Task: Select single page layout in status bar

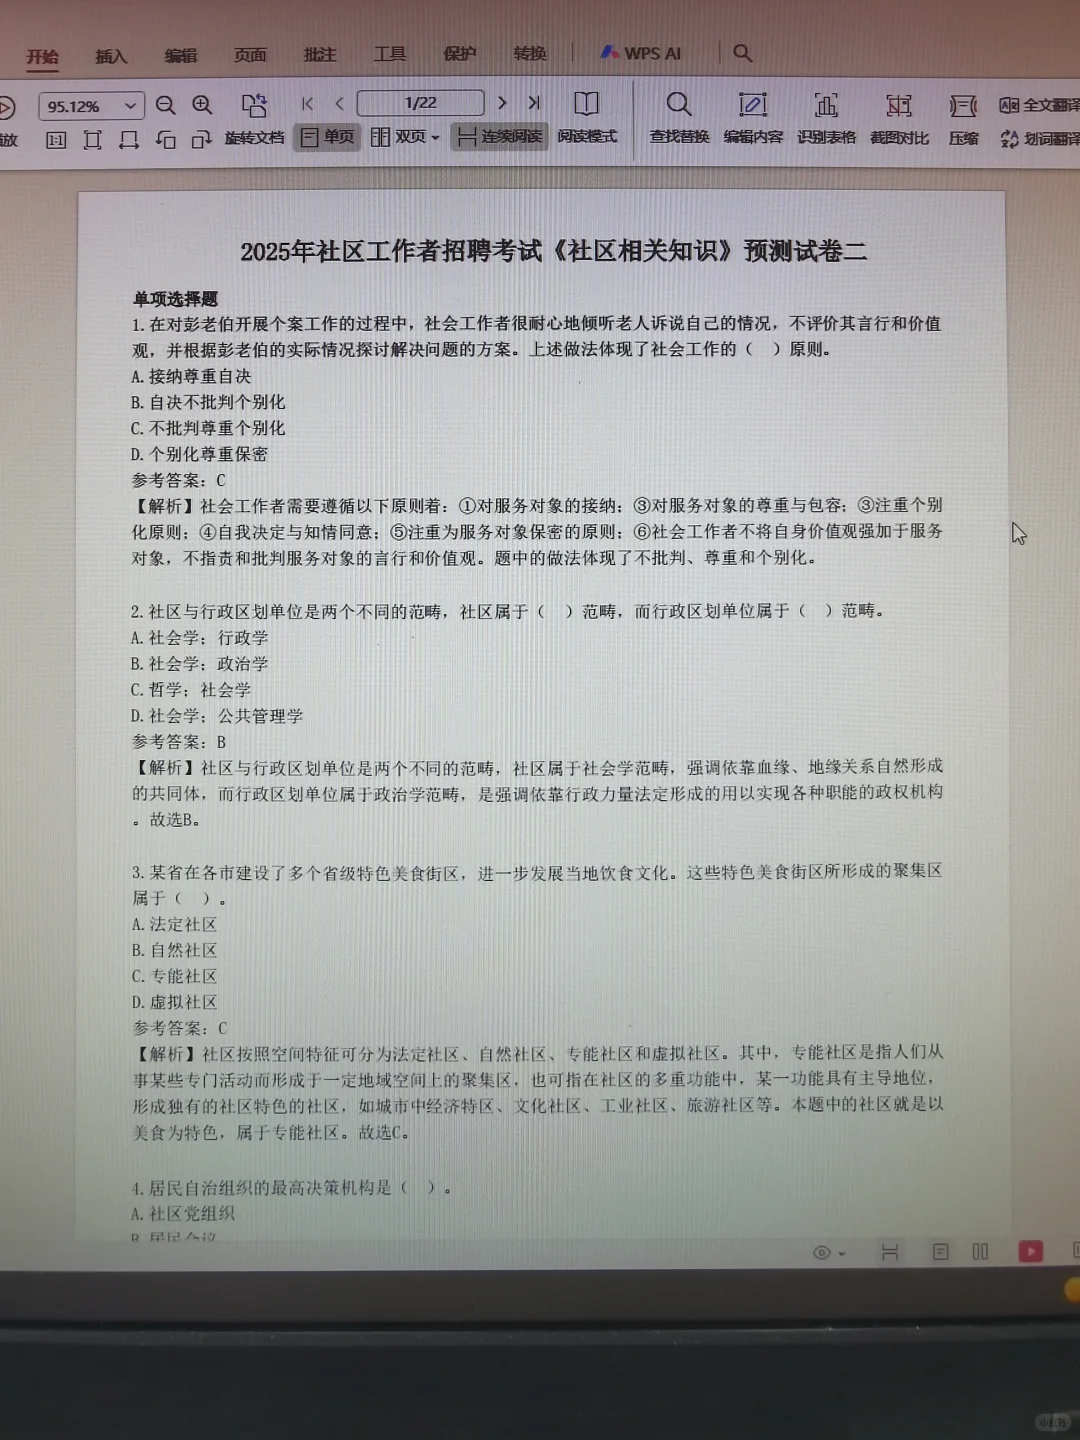Action: (940, 1252)
